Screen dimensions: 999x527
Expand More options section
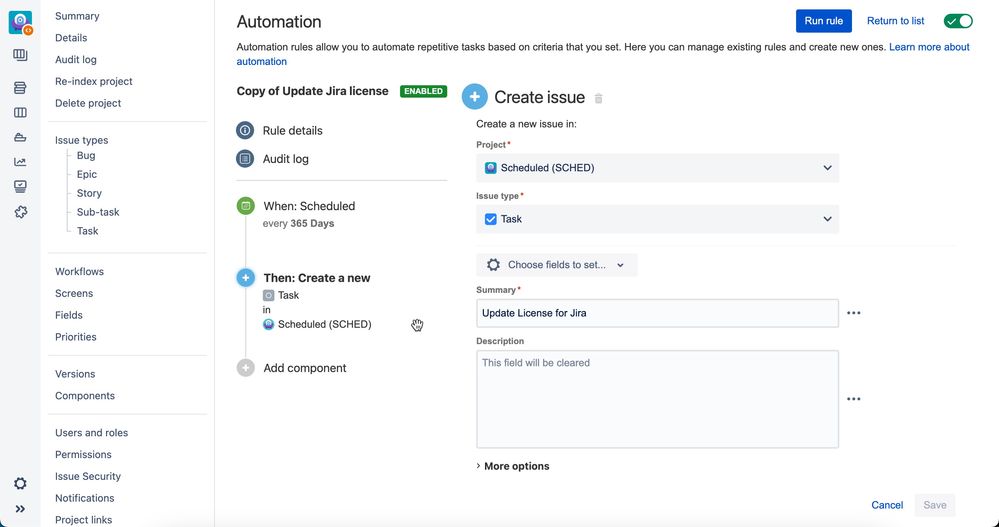(512, 466)
